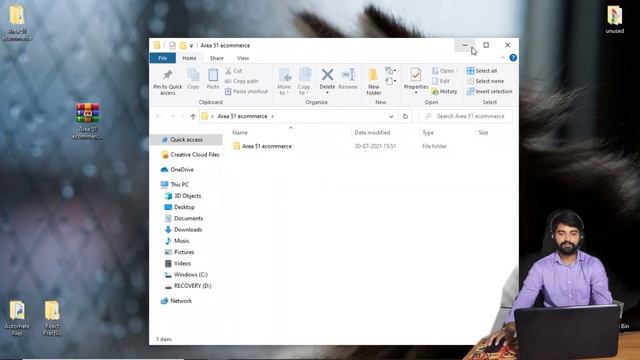The image size is (640, 360).
Task: Click the Forward navigation arrow
Action: pos(172,116)
